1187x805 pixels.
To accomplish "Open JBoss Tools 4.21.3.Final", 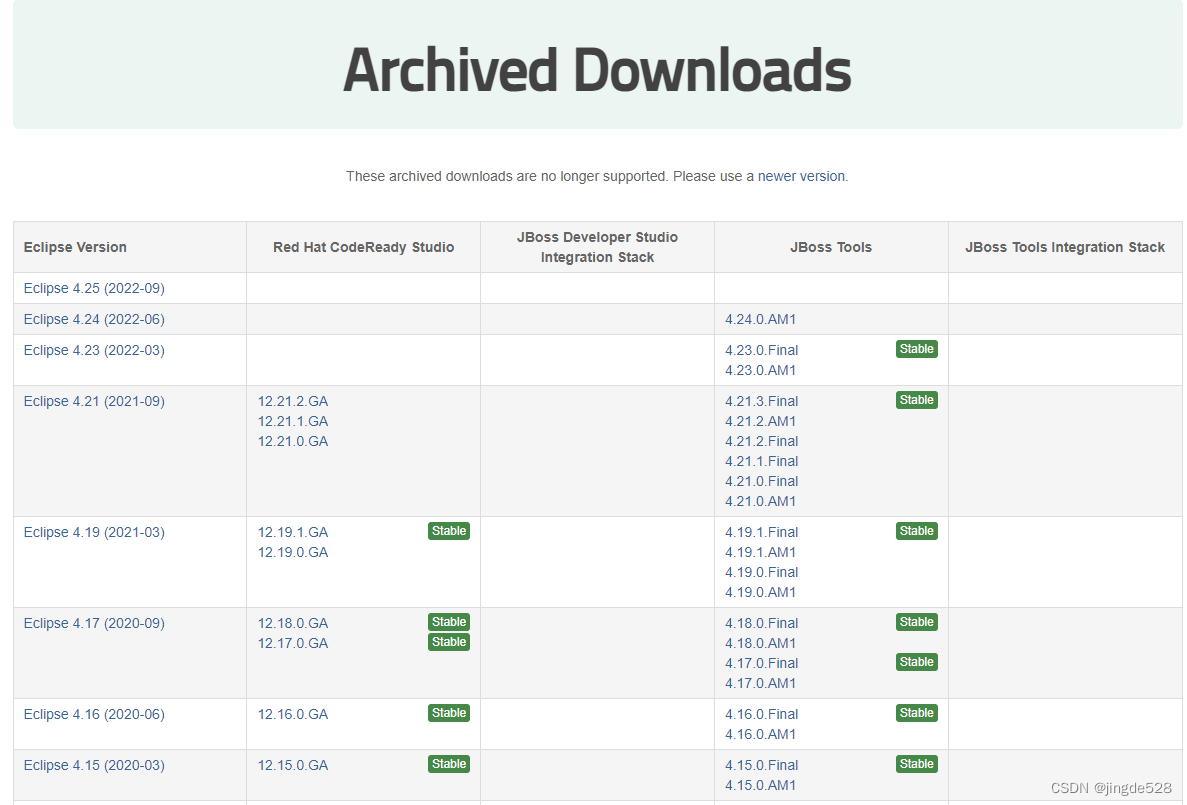I will point(762,401).
